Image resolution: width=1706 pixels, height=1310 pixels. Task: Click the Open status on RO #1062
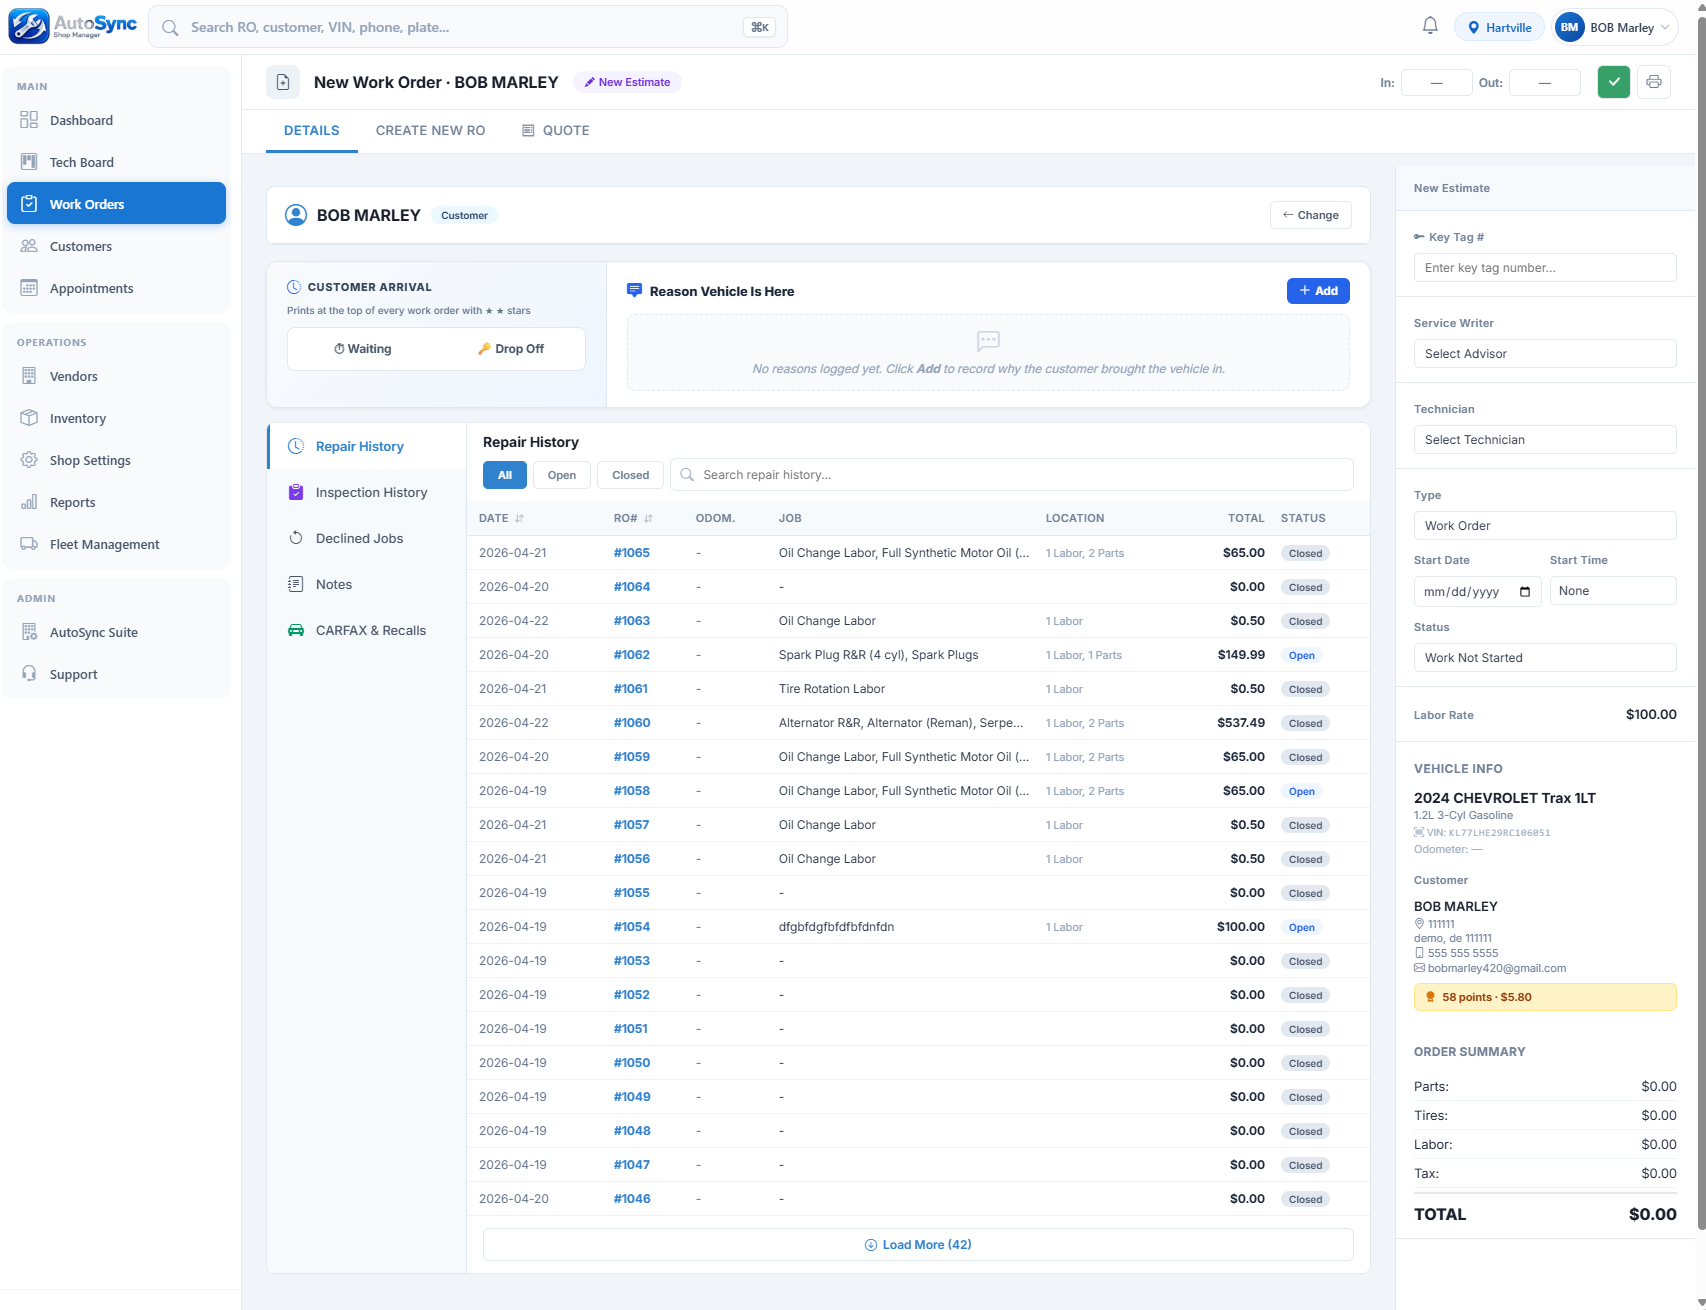pos(1302,655)
